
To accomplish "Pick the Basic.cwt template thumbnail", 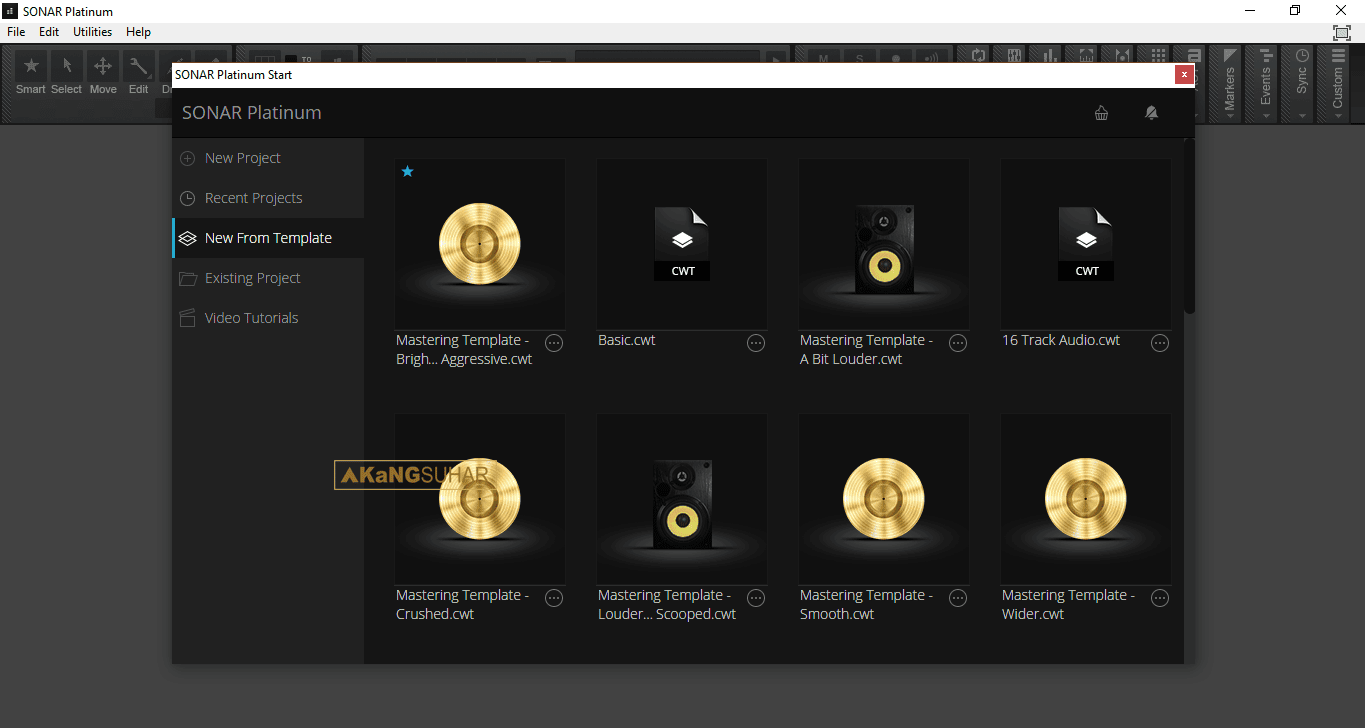I will 682,244.
